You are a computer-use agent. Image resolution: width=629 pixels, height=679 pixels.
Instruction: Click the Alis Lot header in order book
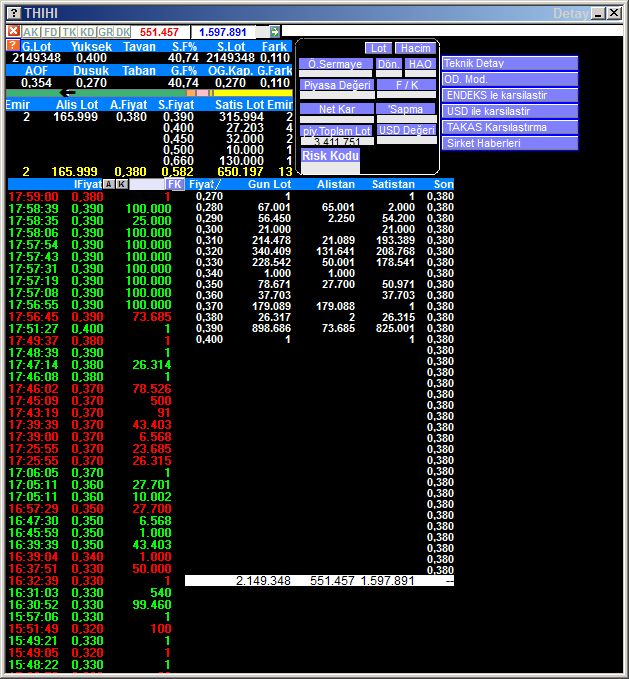coord(77,105)
